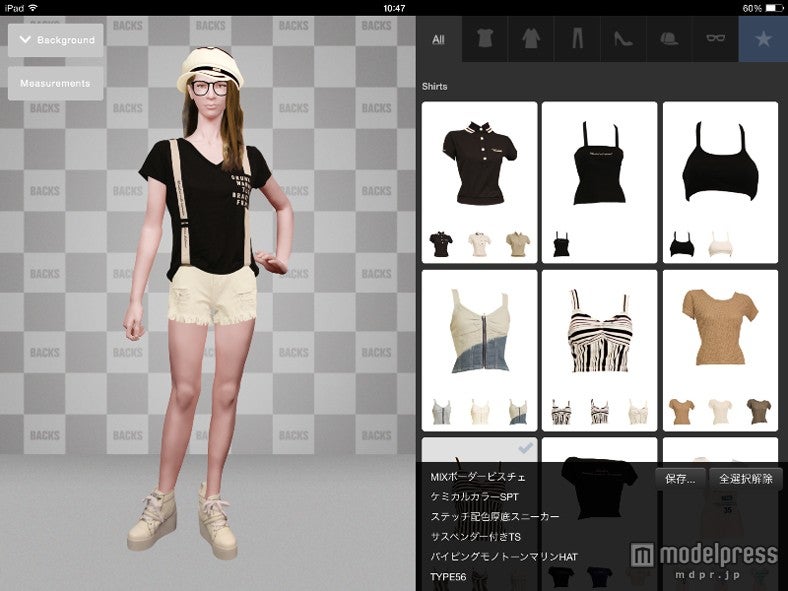Toggle the checkmark on the selected shirt tile

(525, 447)
